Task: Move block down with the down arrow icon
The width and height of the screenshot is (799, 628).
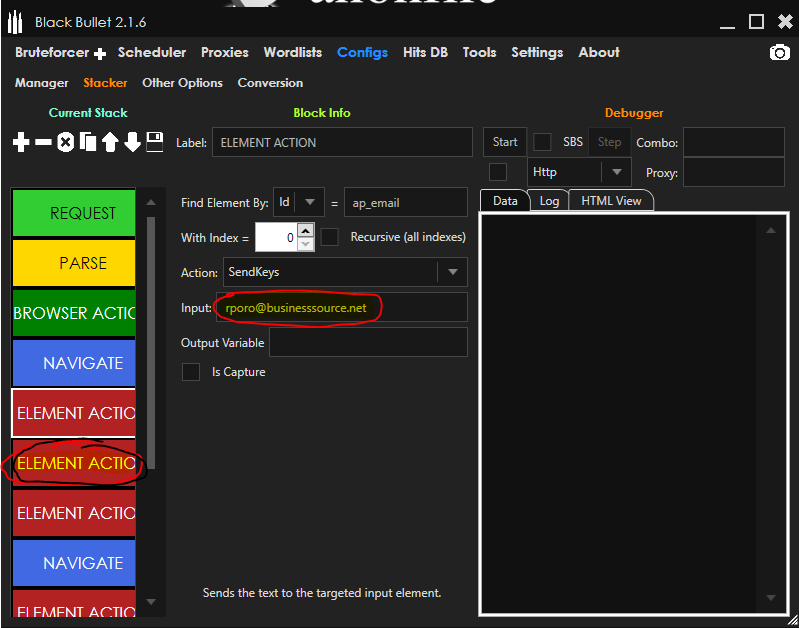Action: (132, 142)
